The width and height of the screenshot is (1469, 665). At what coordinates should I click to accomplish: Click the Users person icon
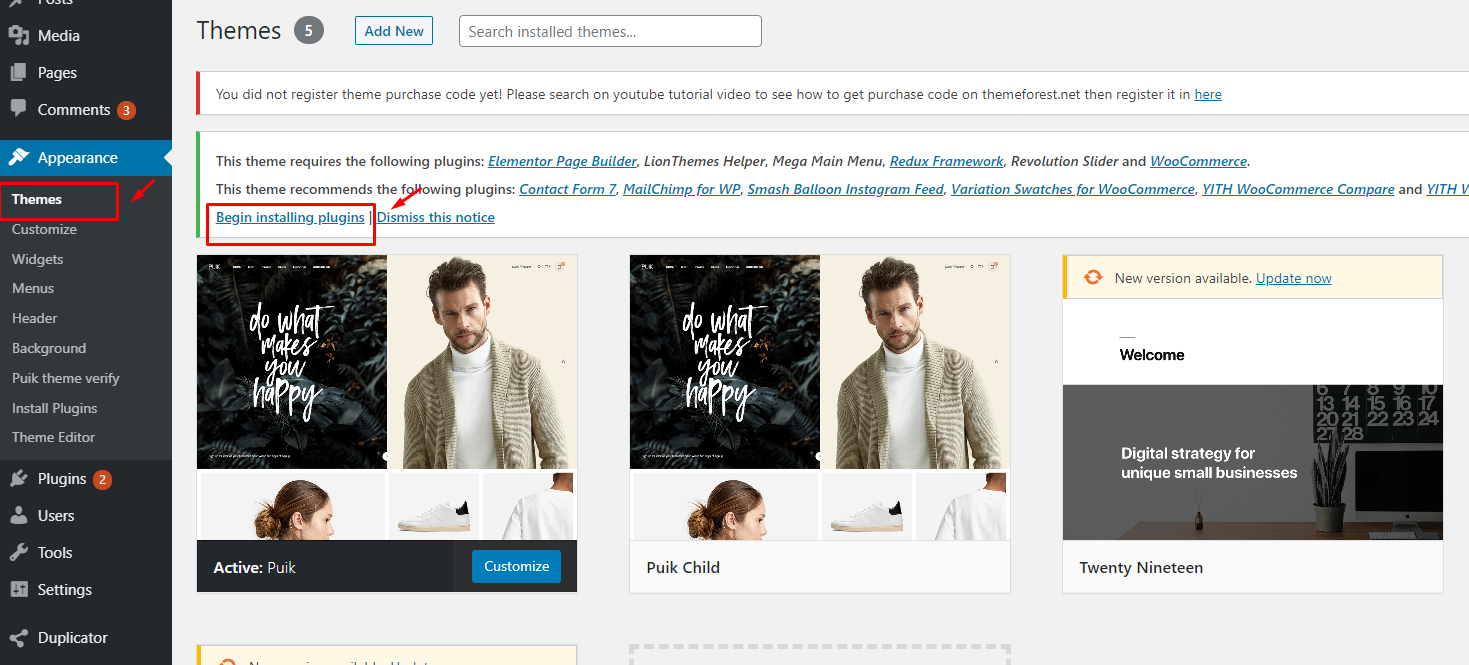click(x=18, y=516)
